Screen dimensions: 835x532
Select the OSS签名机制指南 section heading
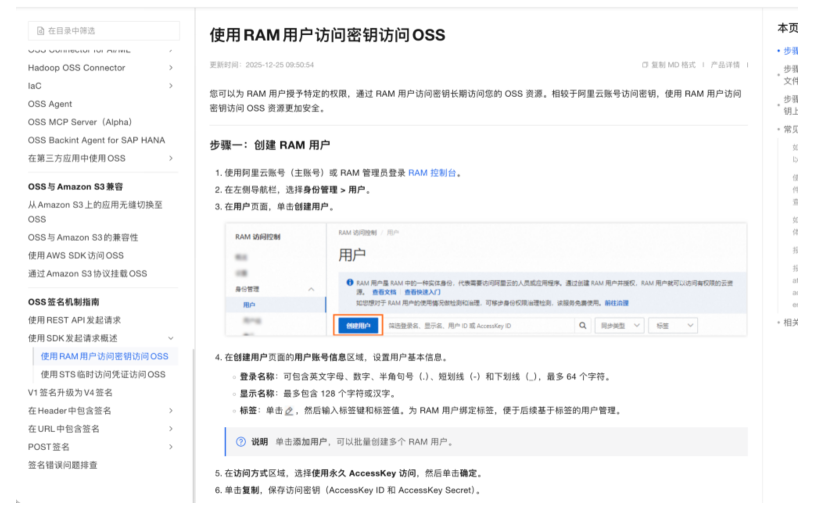click(x=63, y=302)
